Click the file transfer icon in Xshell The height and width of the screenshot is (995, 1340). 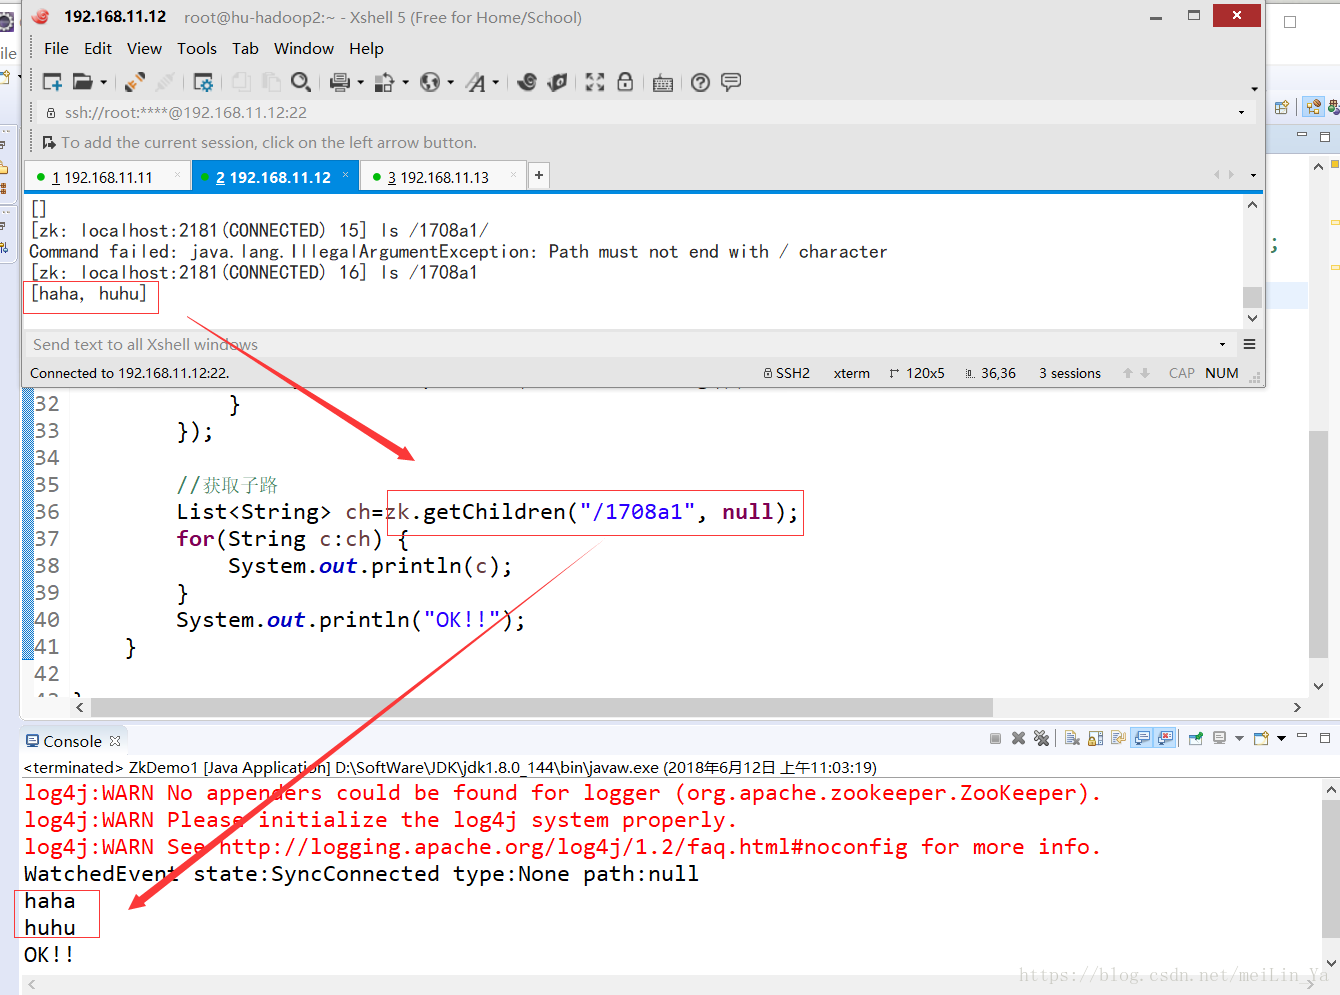pos(384,82)
